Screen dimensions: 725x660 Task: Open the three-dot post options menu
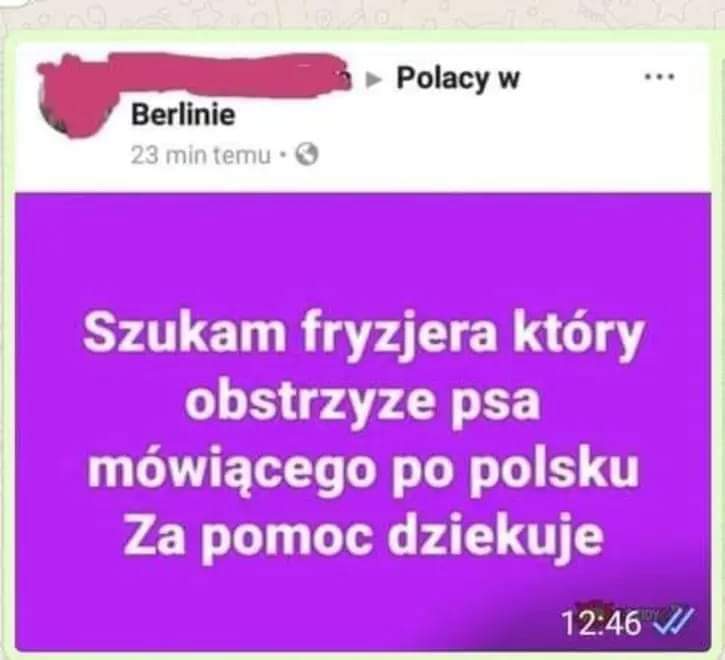pos(660,76)
